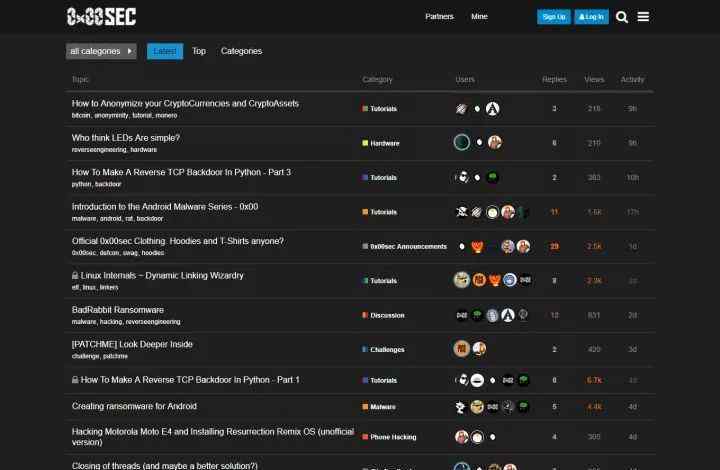Click the Malware category badge
This screenshot has width=720, height=470.
coord(379,407)
